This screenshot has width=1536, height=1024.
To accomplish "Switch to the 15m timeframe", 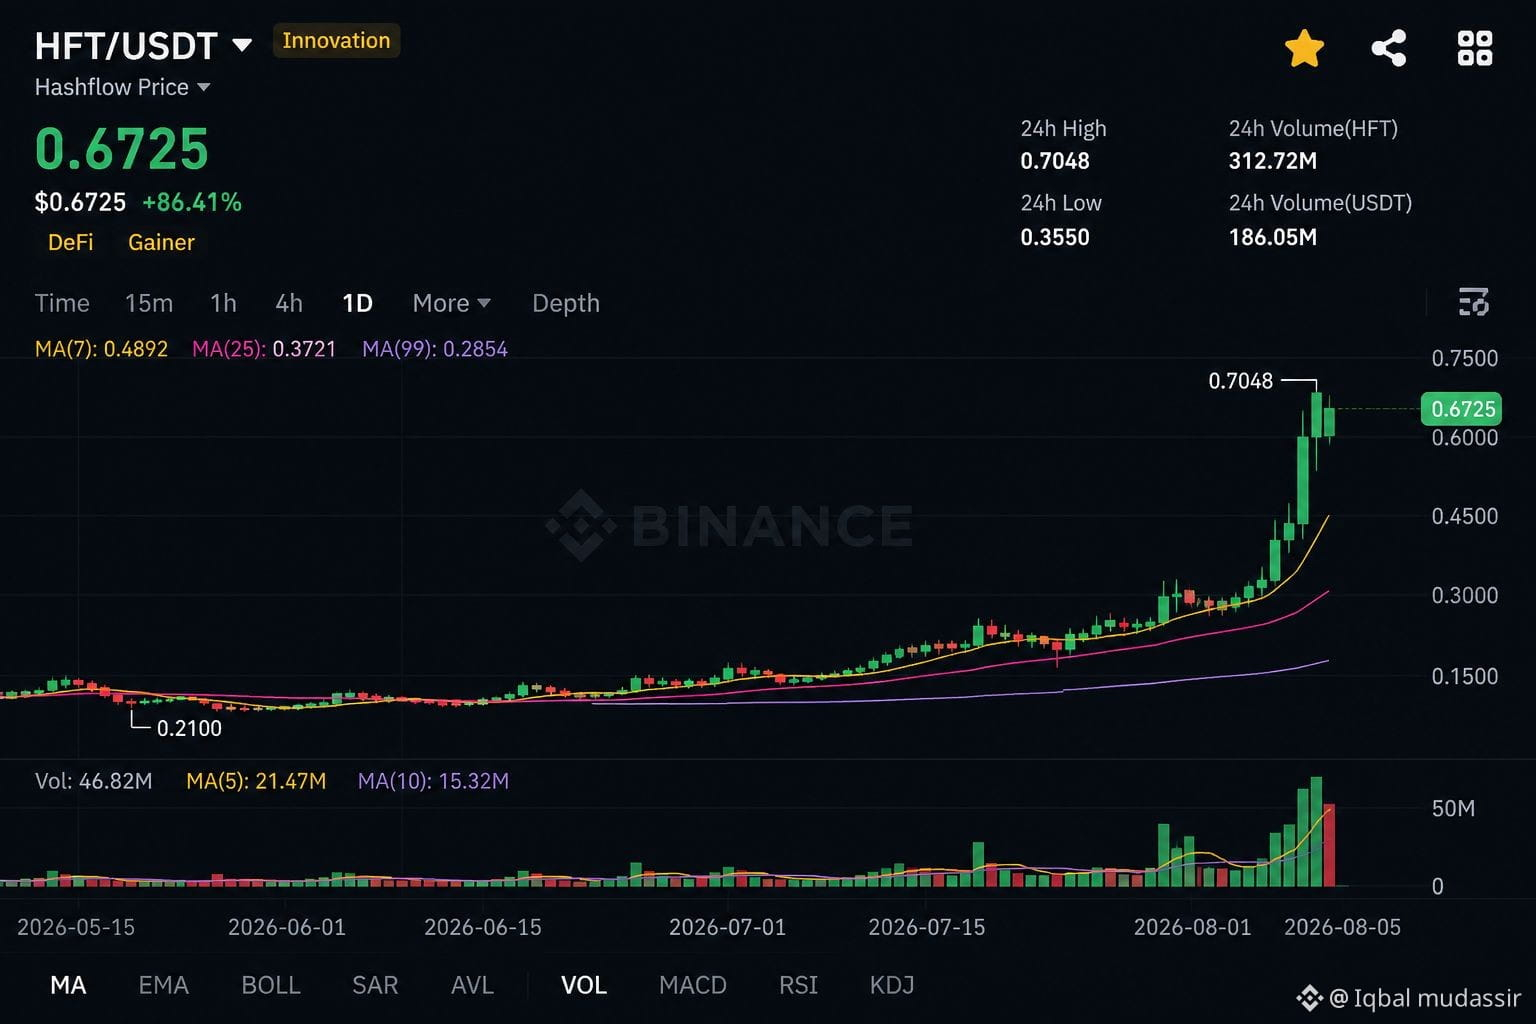I will pos(149,303).
